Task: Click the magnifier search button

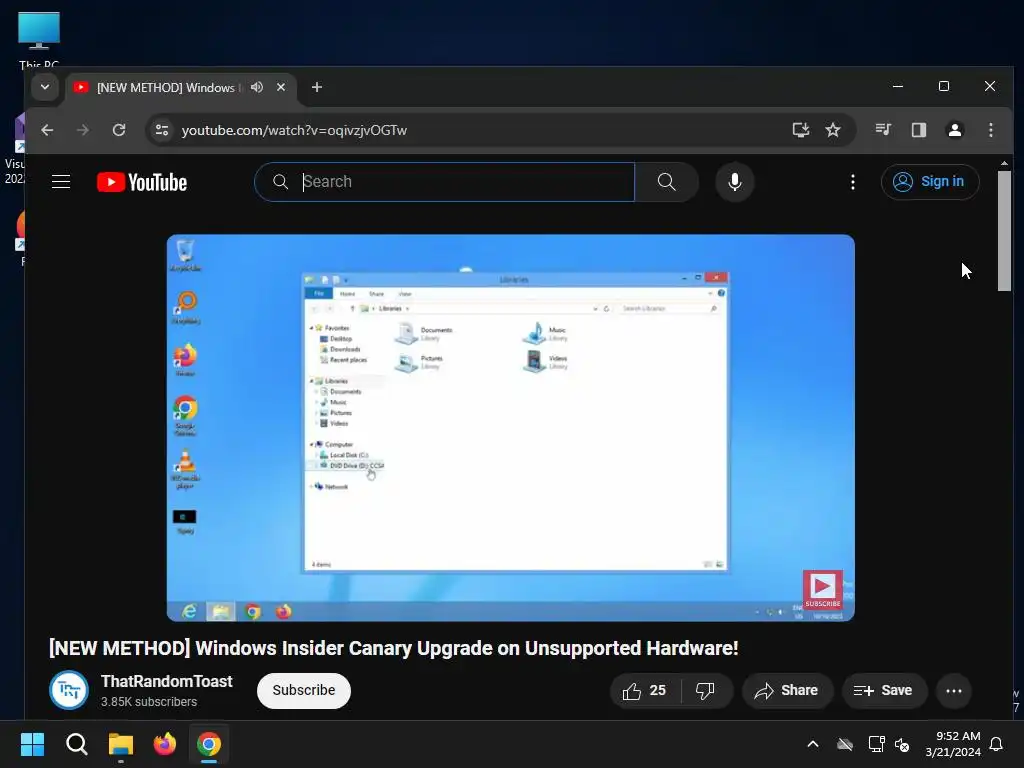Action: click(x=666, y=182)
